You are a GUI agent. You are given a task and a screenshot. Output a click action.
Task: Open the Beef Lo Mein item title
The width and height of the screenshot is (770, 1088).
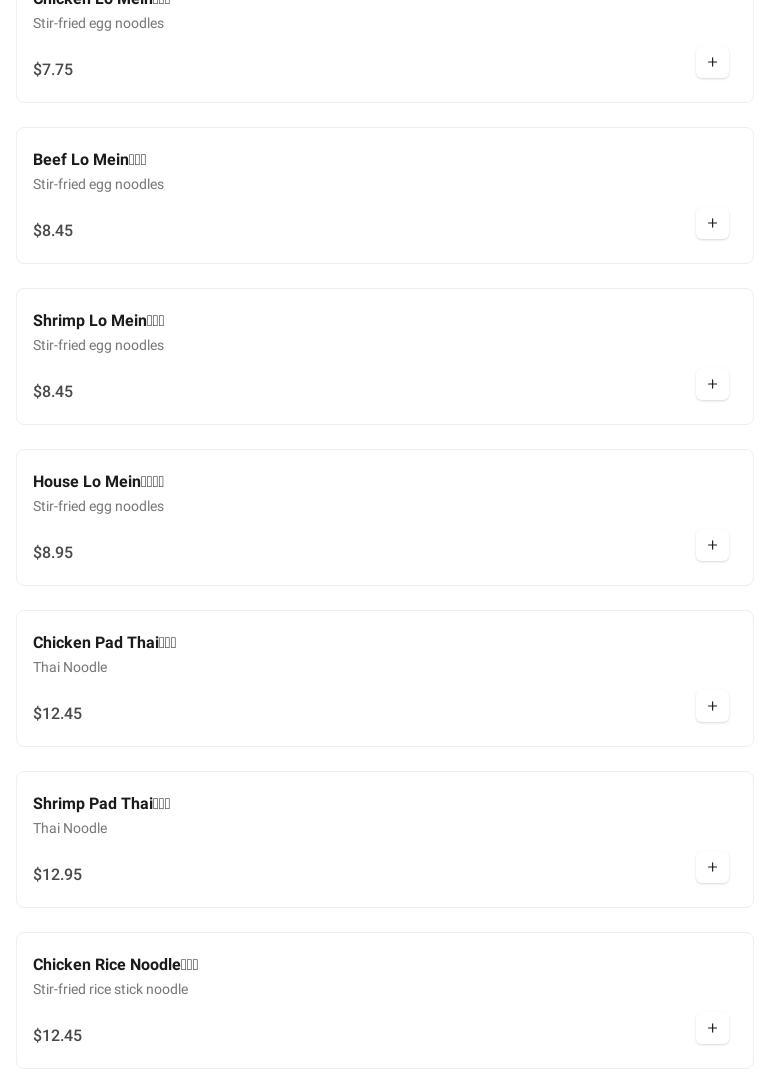pos(89,160)
